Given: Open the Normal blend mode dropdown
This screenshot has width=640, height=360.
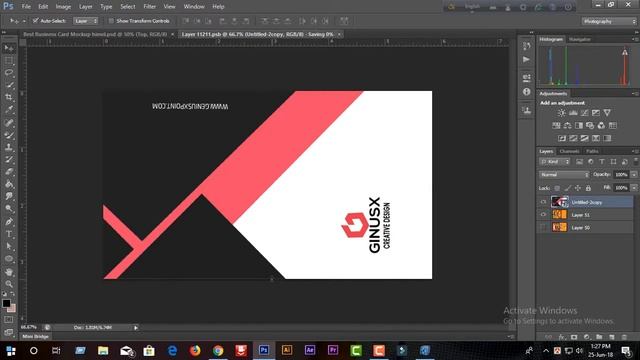Looking at the screenshot, I should 564,175.
